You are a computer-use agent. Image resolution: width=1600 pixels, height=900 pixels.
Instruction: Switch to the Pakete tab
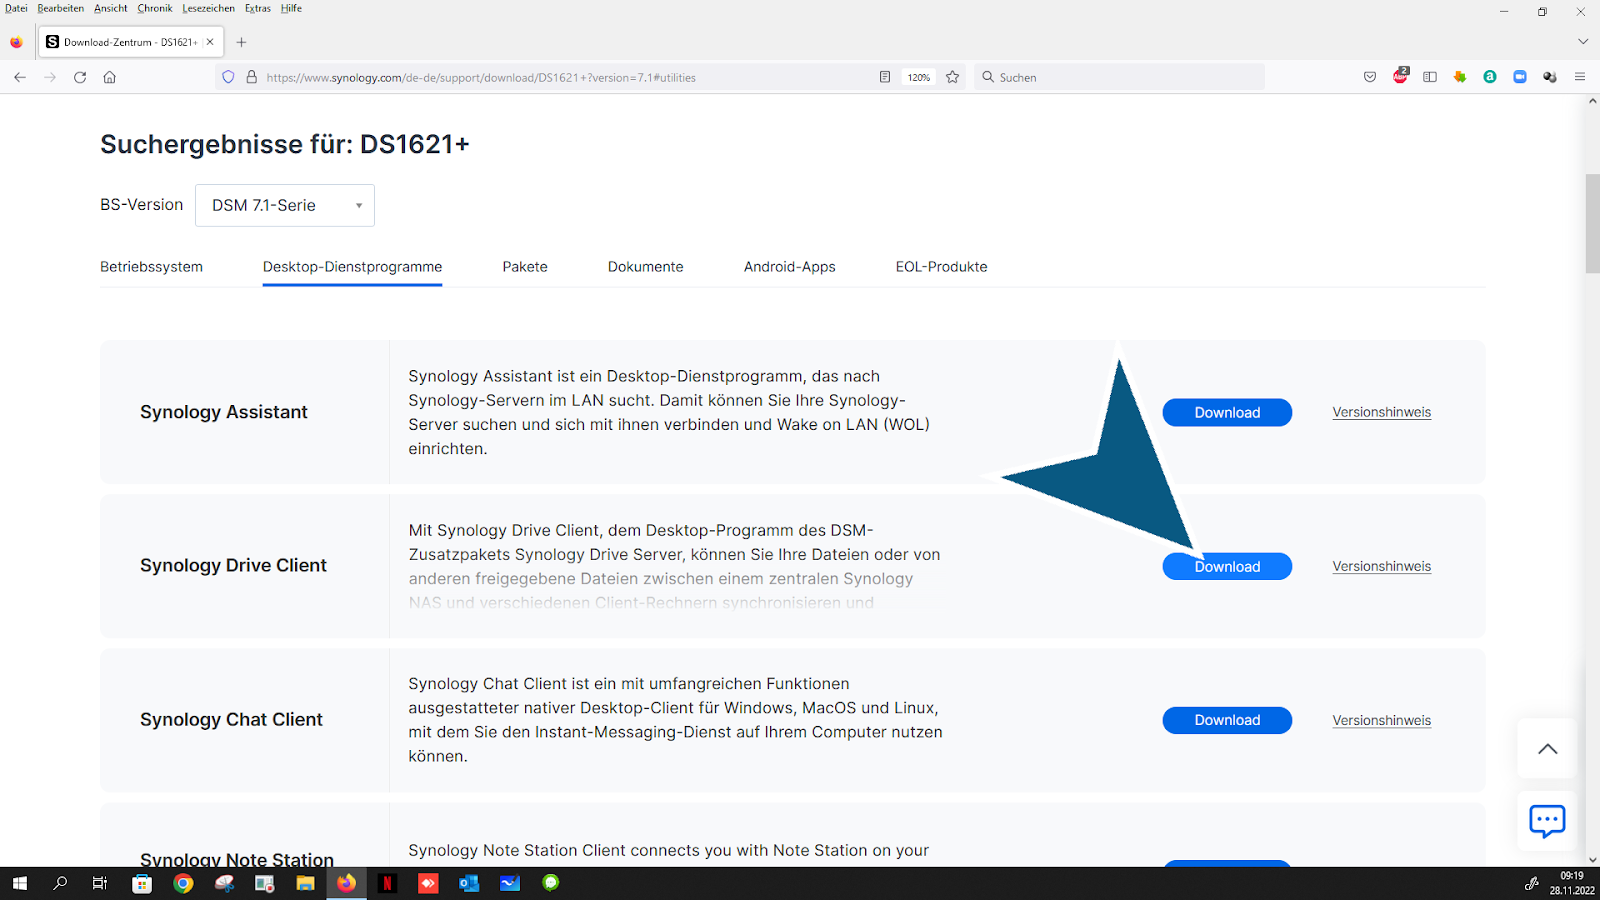pyautogui.click(x=525, y=267)
